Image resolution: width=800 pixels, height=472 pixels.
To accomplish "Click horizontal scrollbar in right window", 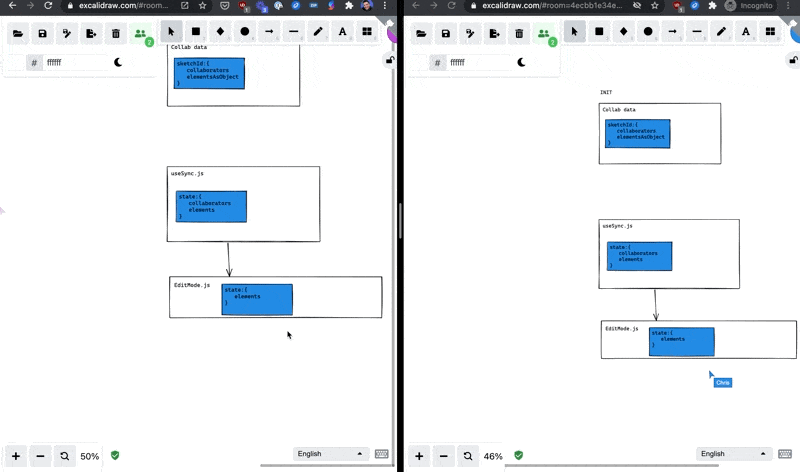I will point(612,465).
